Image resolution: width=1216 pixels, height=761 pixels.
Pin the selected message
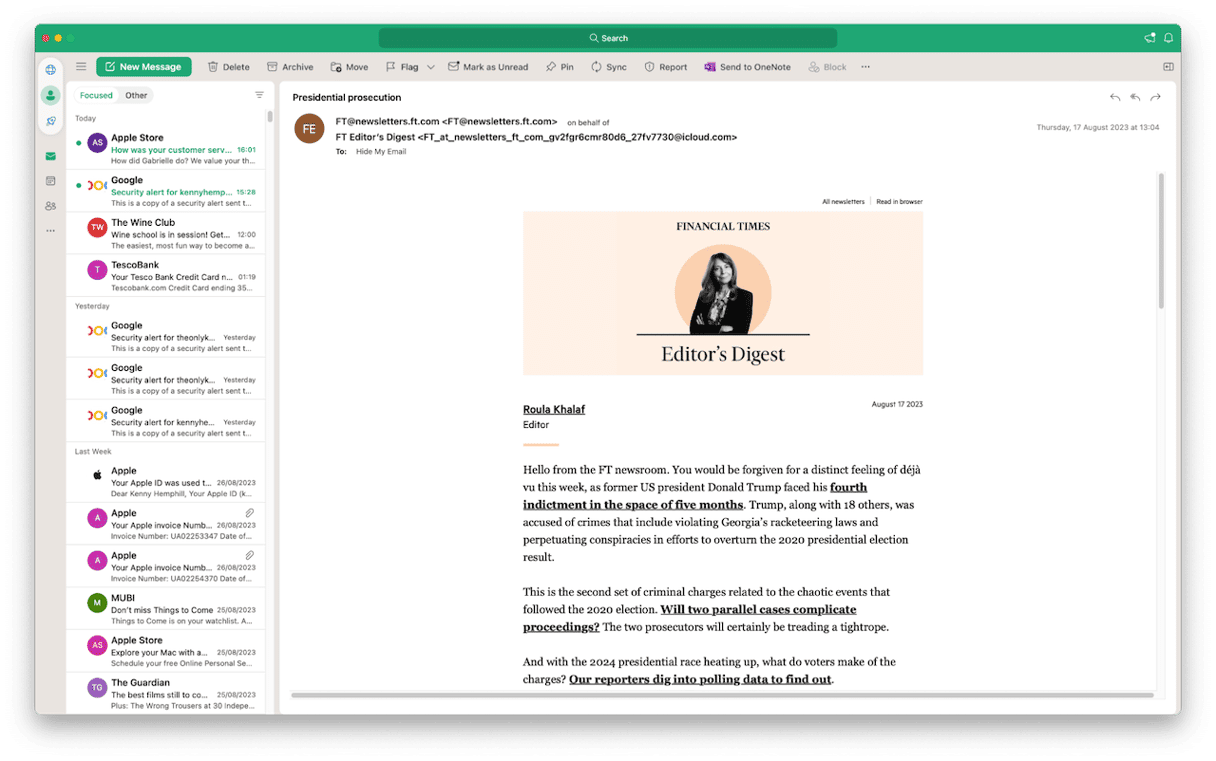pyautogui.click(x=560, y=67)
